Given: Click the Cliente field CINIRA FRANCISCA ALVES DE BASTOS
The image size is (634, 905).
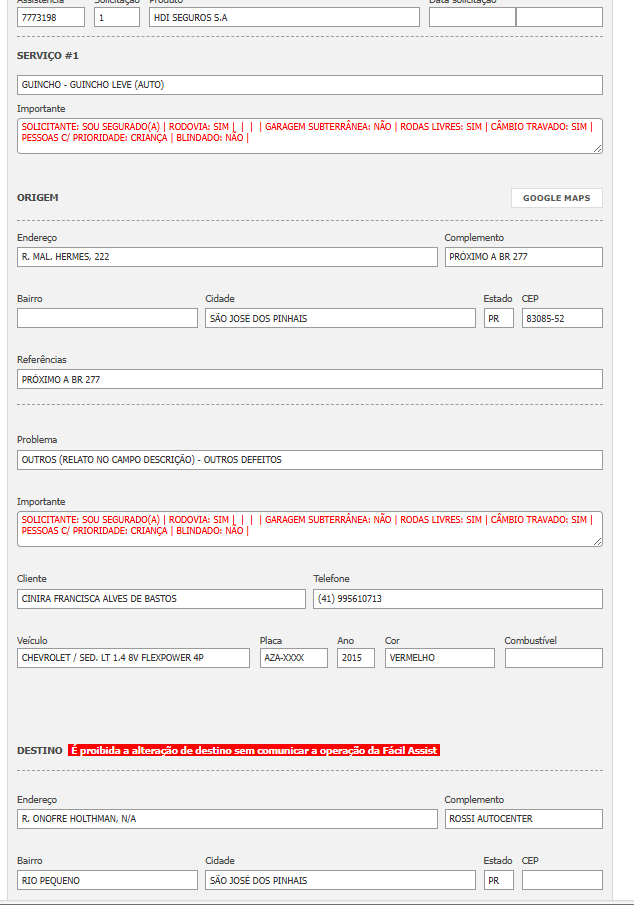Looking at the screenshot, I should 161,599.
